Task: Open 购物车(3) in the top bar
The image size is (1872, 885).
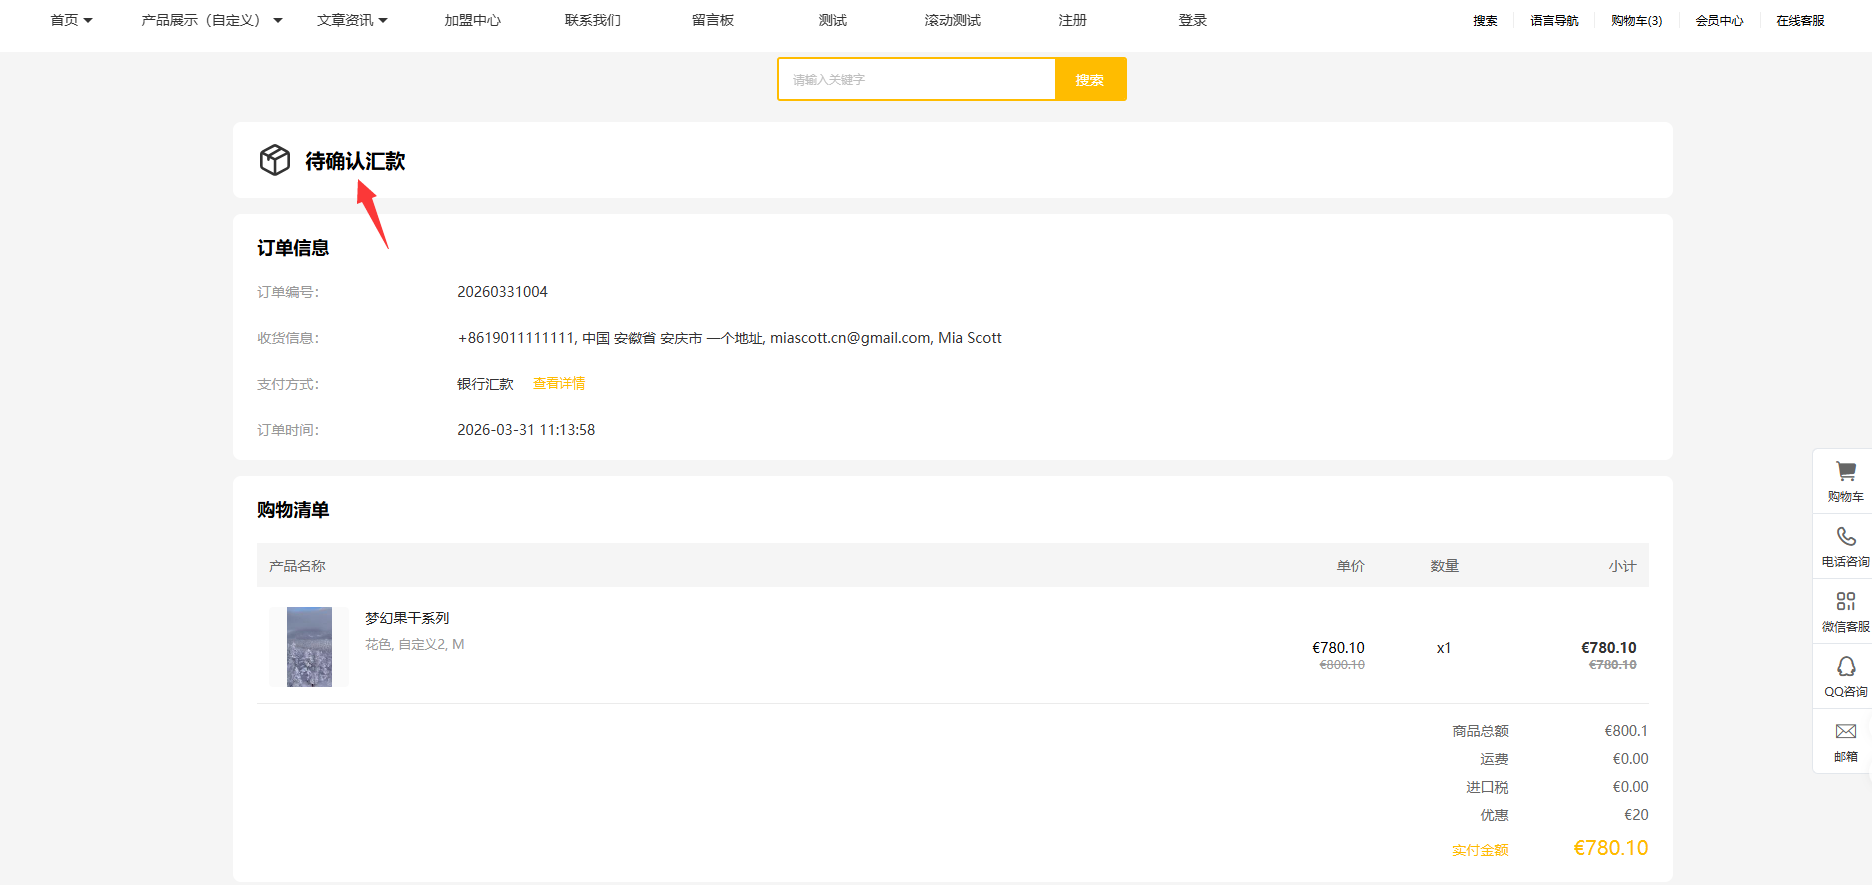Action: pyautogui.click(x=1636, y=20)
